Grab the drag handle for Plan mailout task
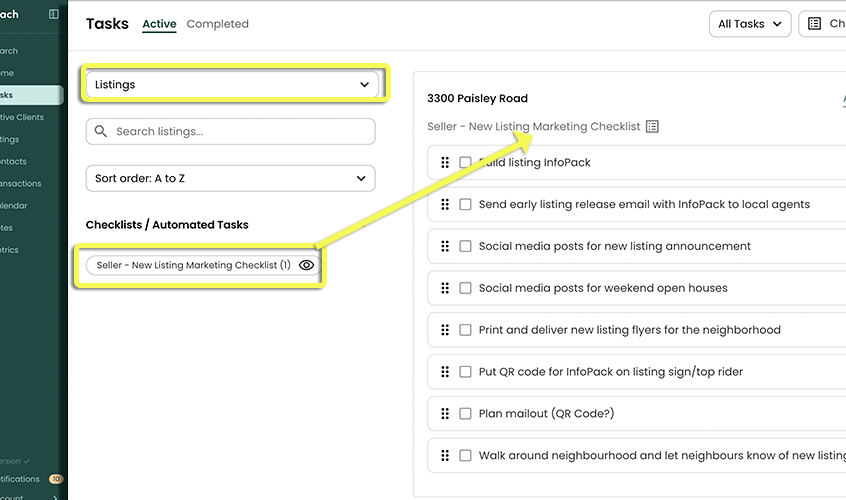Screen dimensions: 846x500 click(x=445, y=414)
